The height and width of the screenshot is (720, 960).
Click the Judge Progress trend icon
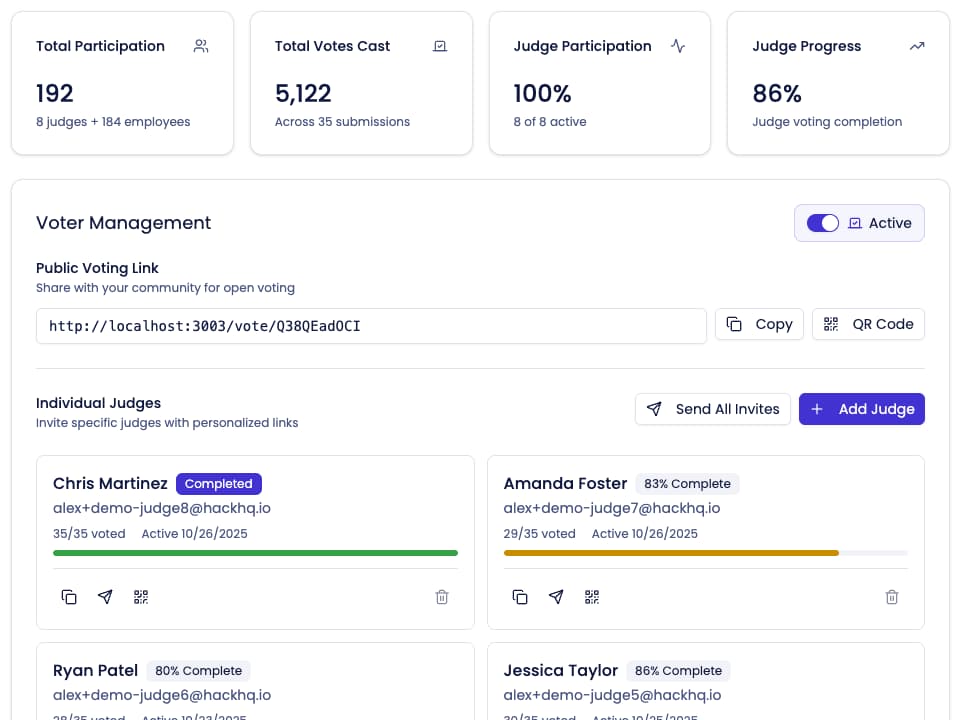[917, 46]
